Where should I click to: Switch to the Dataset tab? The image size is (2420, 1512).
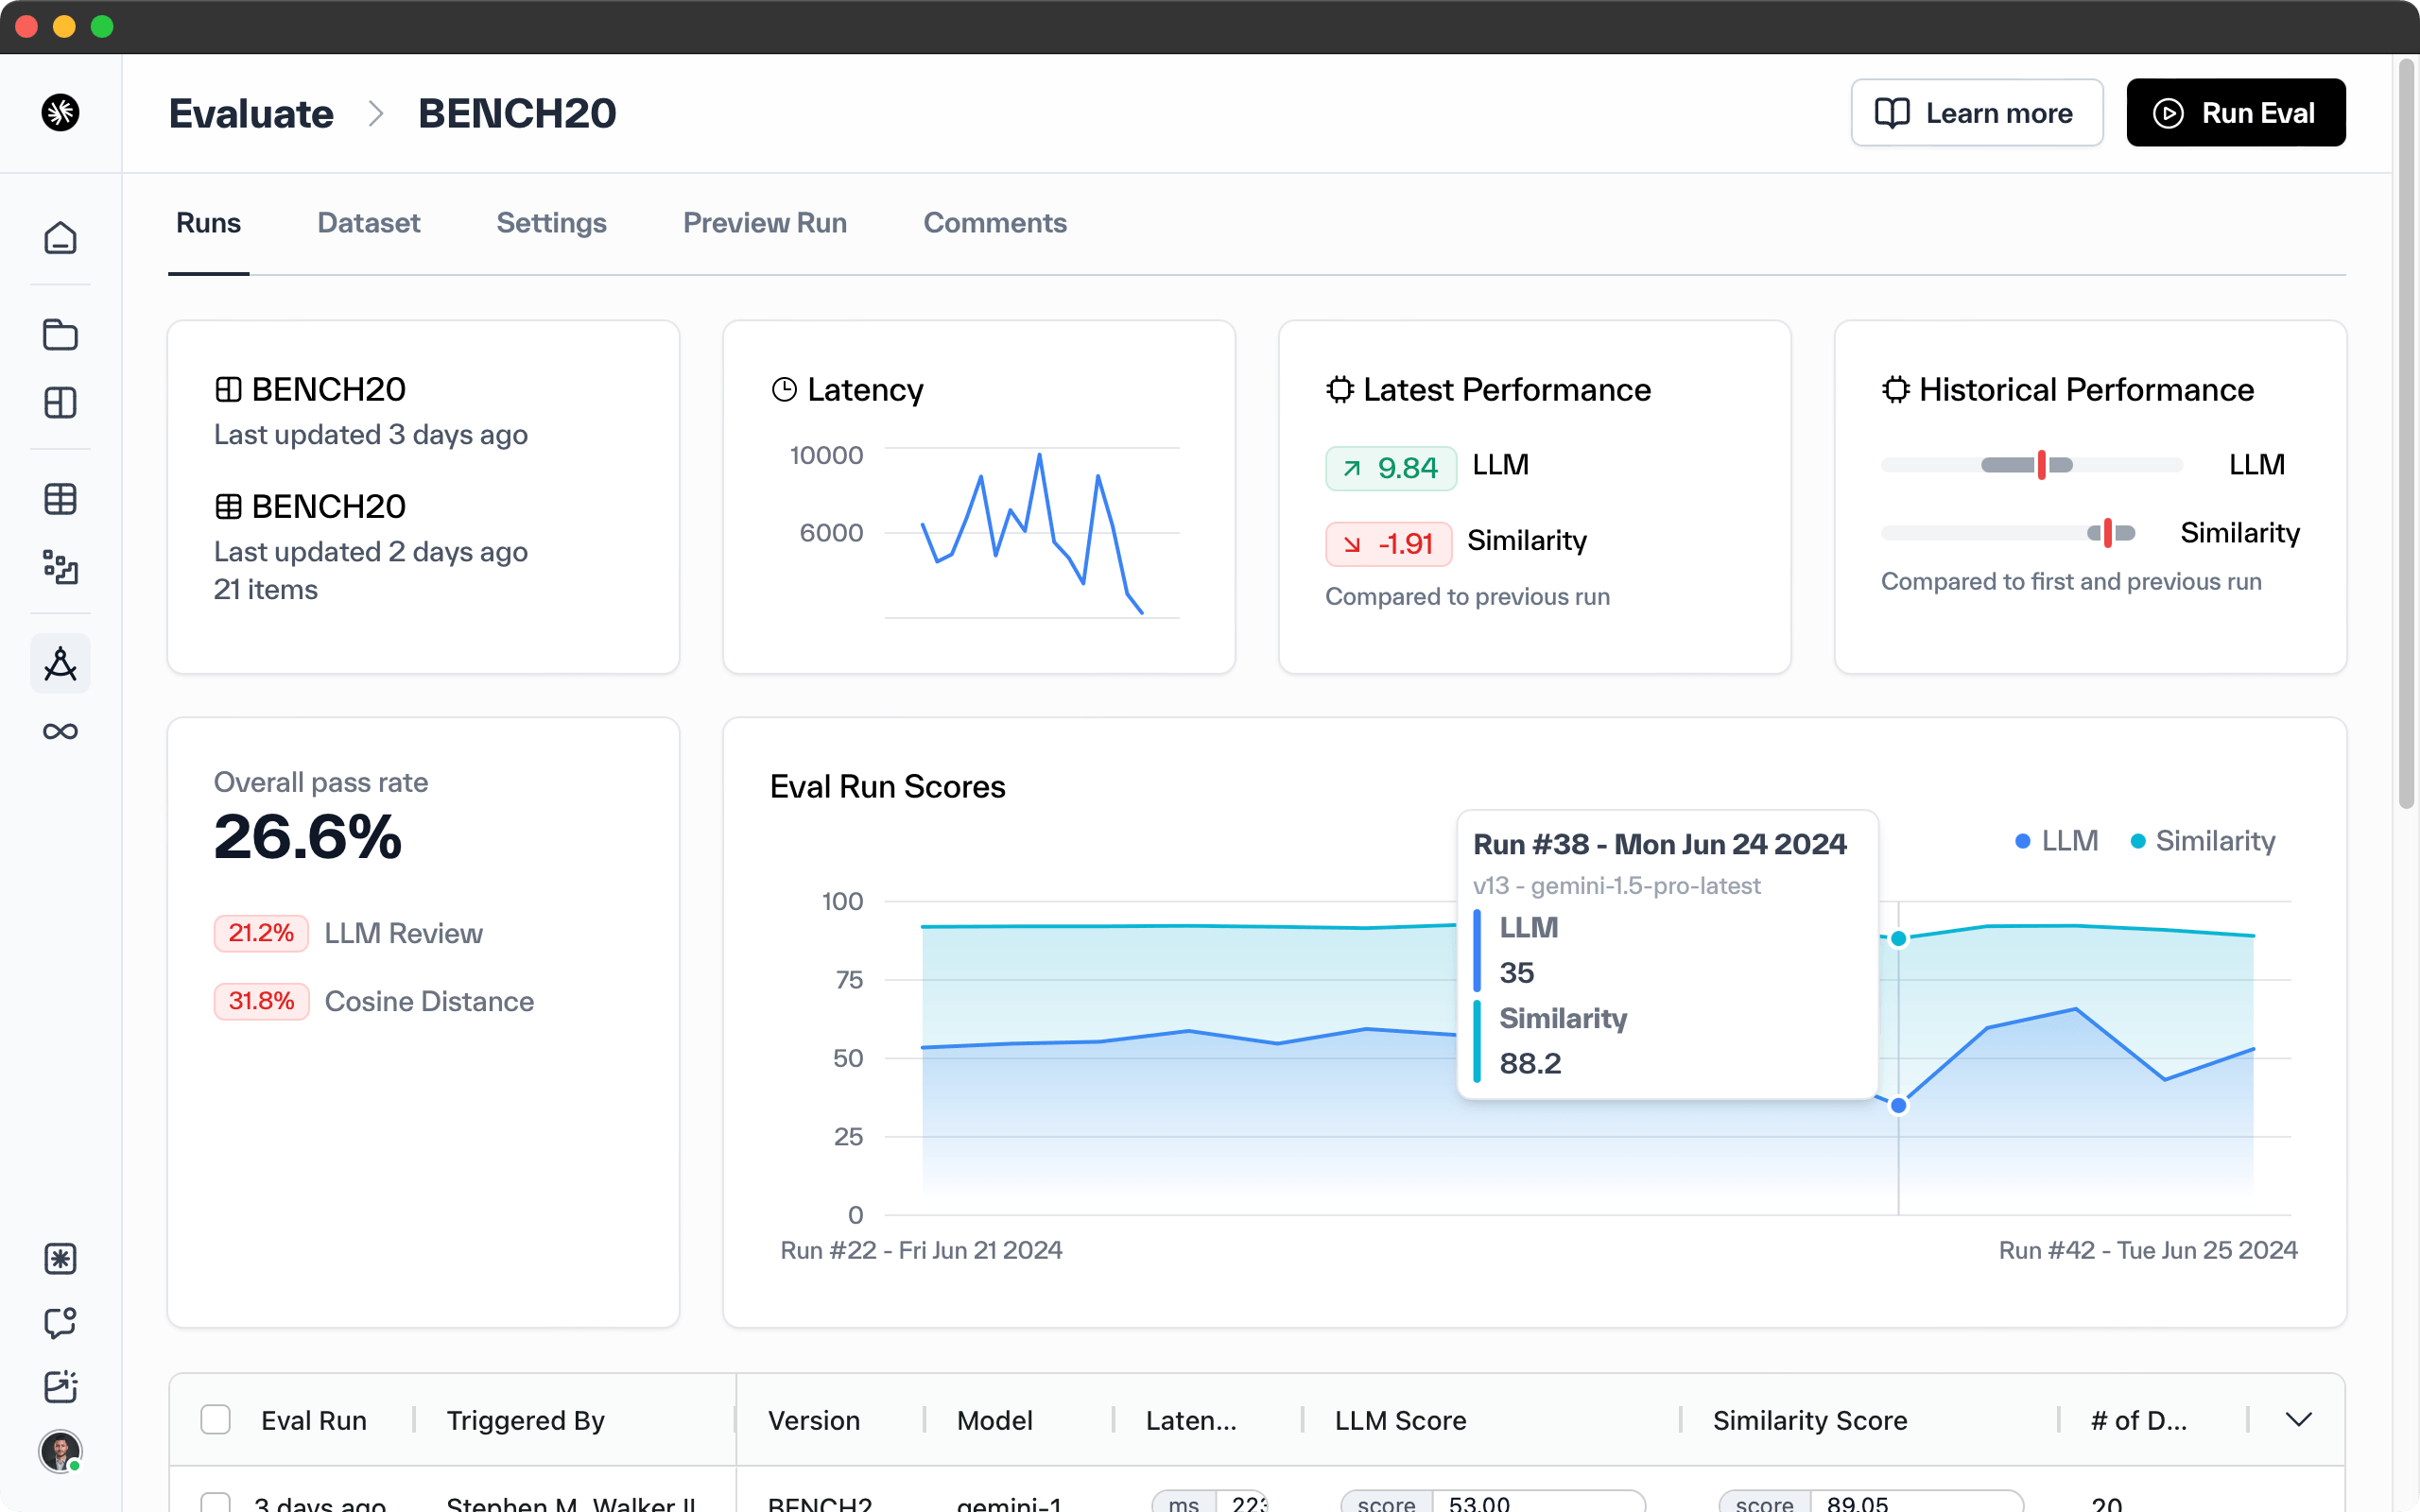coord(368,223)
